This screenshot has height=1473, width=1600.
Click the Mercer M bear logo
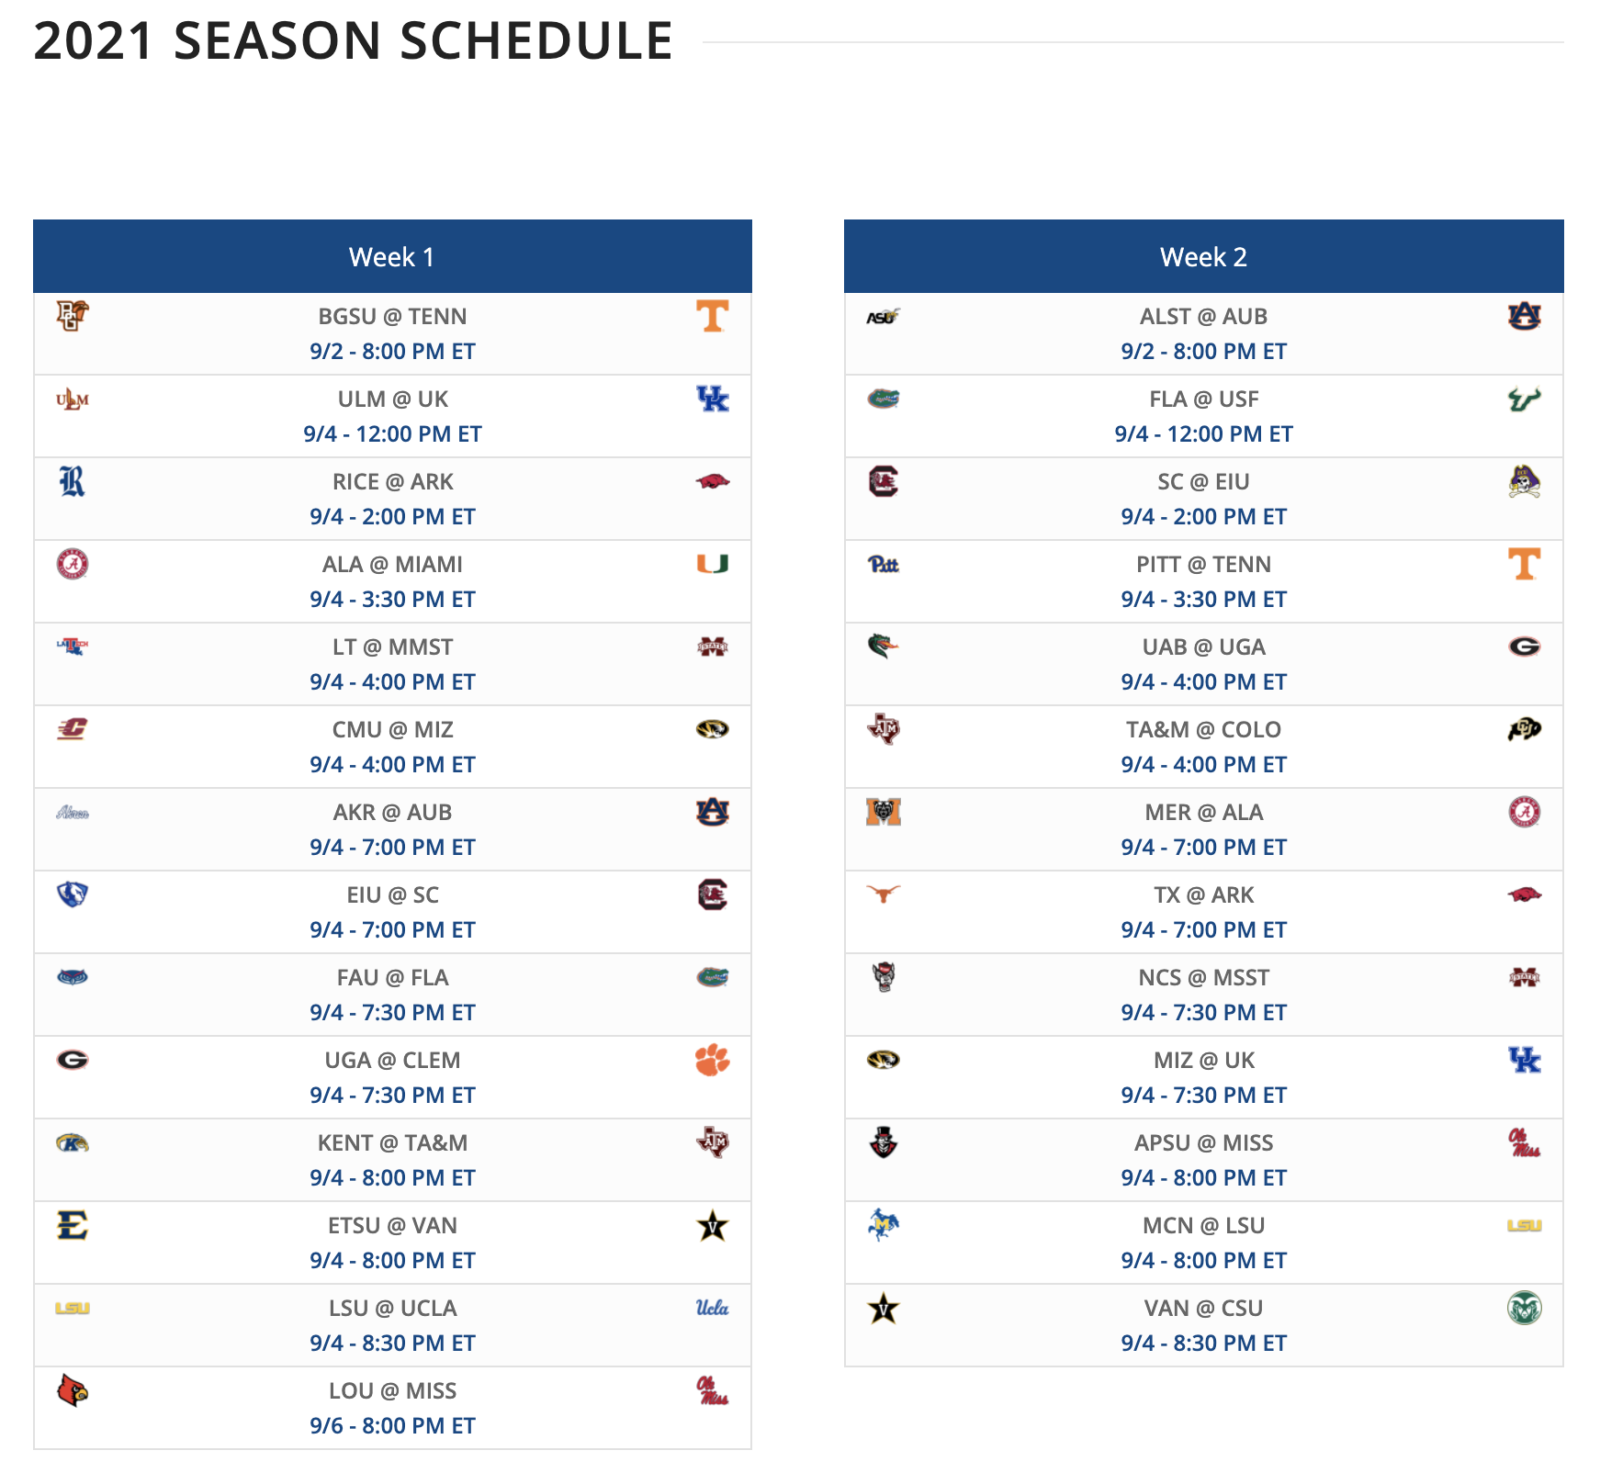[883, 812]
